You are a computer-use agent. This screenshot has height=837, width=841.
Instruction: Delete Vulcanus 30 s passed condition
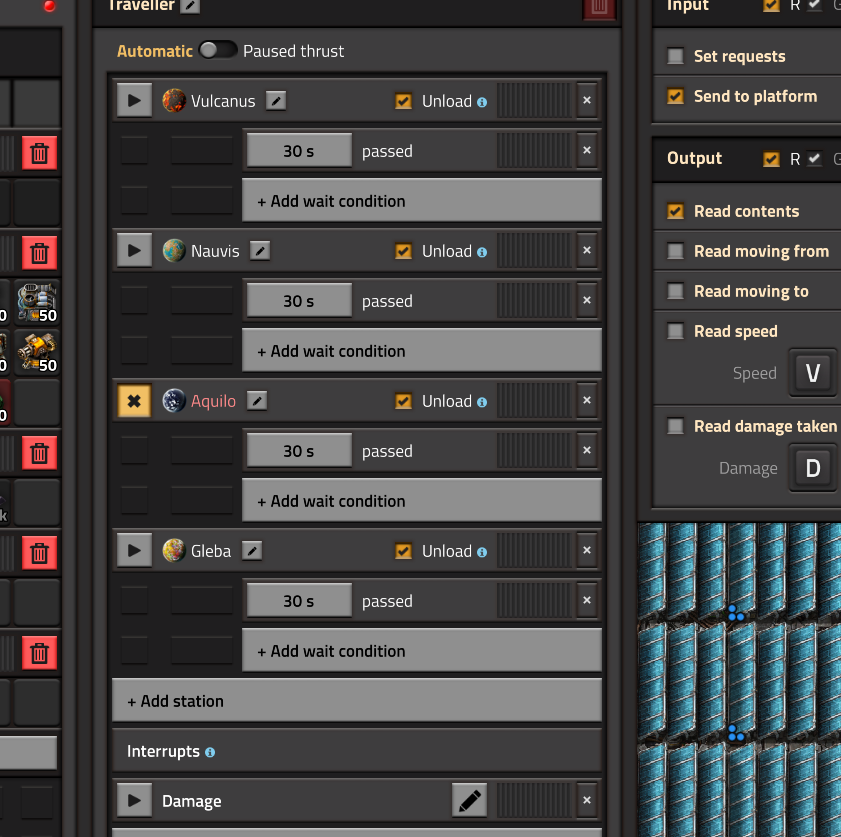click(x=587, y=150)
